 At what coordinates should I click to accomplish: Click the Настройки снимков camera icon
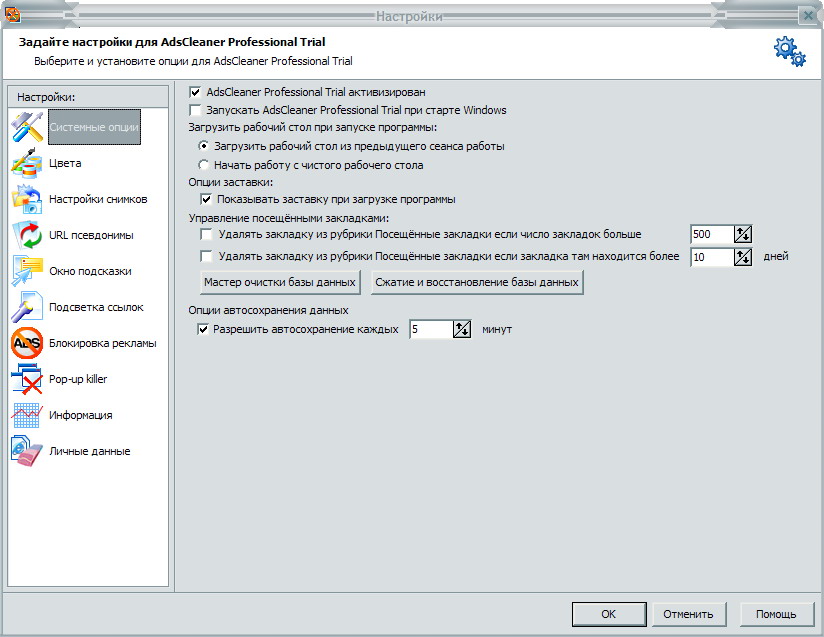click(27, 199)
